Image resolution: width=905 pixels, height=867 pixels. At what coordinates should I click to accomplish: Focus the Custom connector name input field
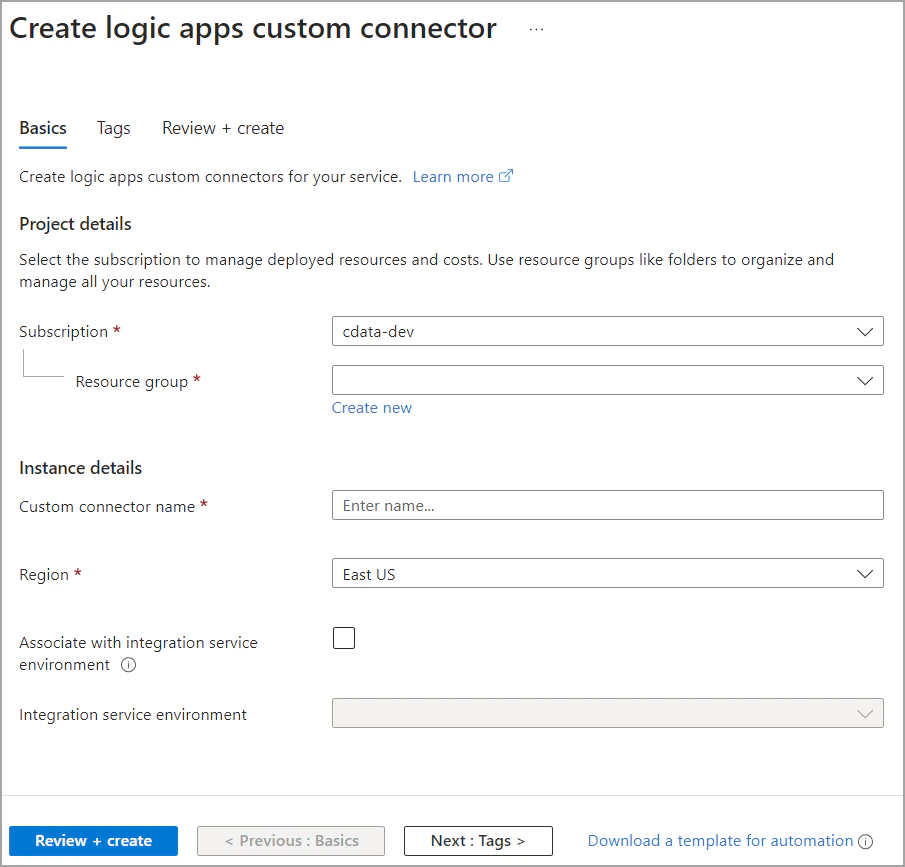pos(606,505)
